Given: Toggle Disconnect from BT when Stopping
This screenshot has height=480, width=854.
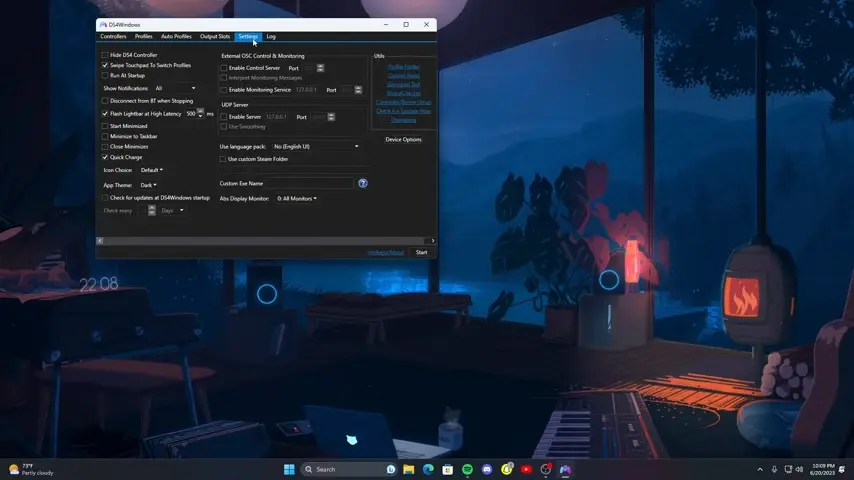Looking at the screenshot, I should 105,101.
